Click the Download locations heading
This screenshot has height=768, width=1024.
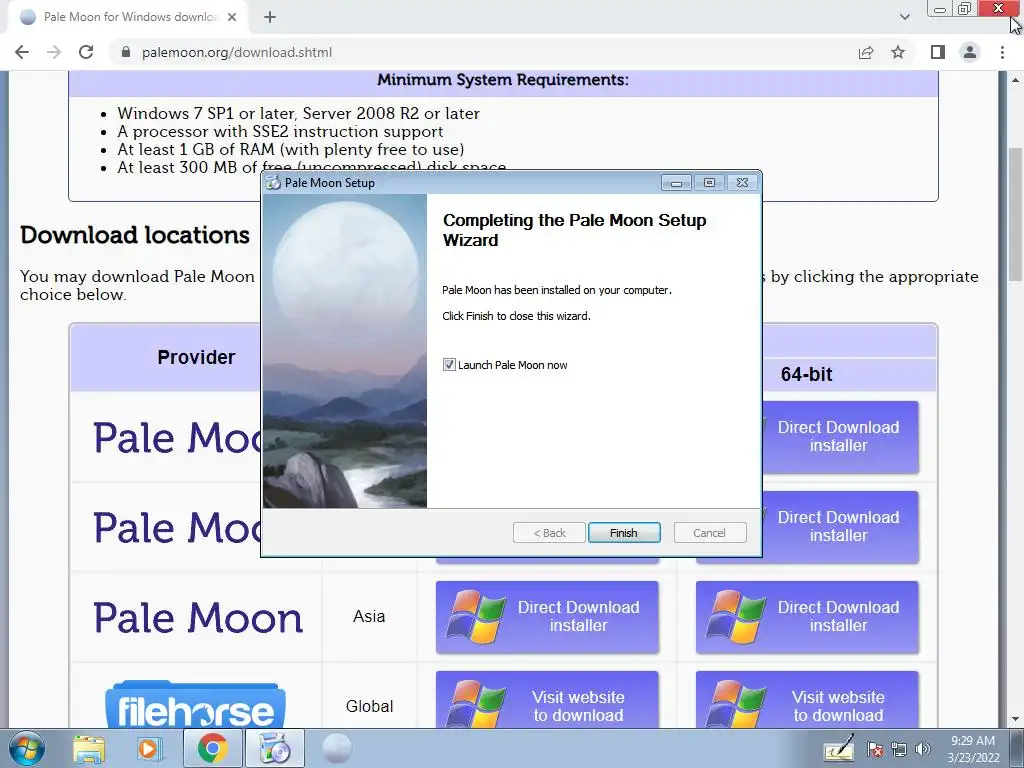pyautogui.click(x=135, y=235)
